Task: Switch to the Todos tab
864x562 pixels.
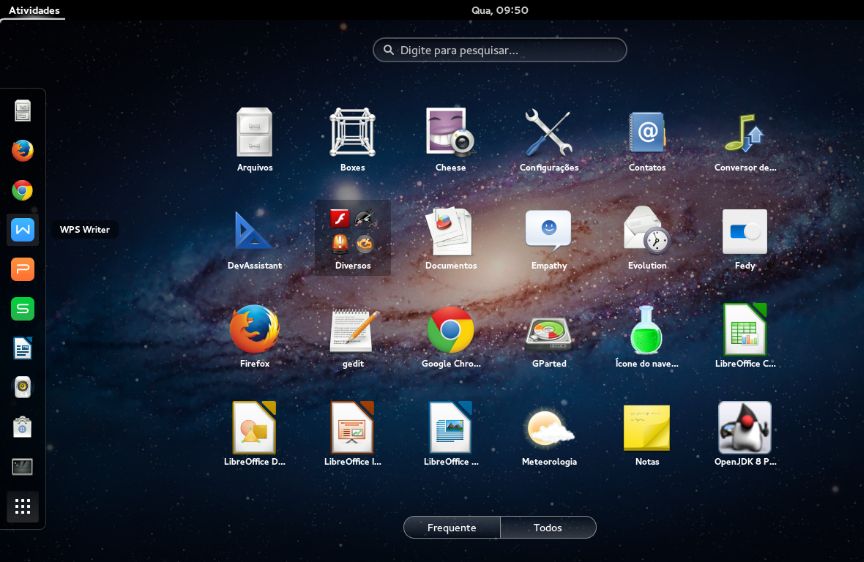Action: point(548,527)
